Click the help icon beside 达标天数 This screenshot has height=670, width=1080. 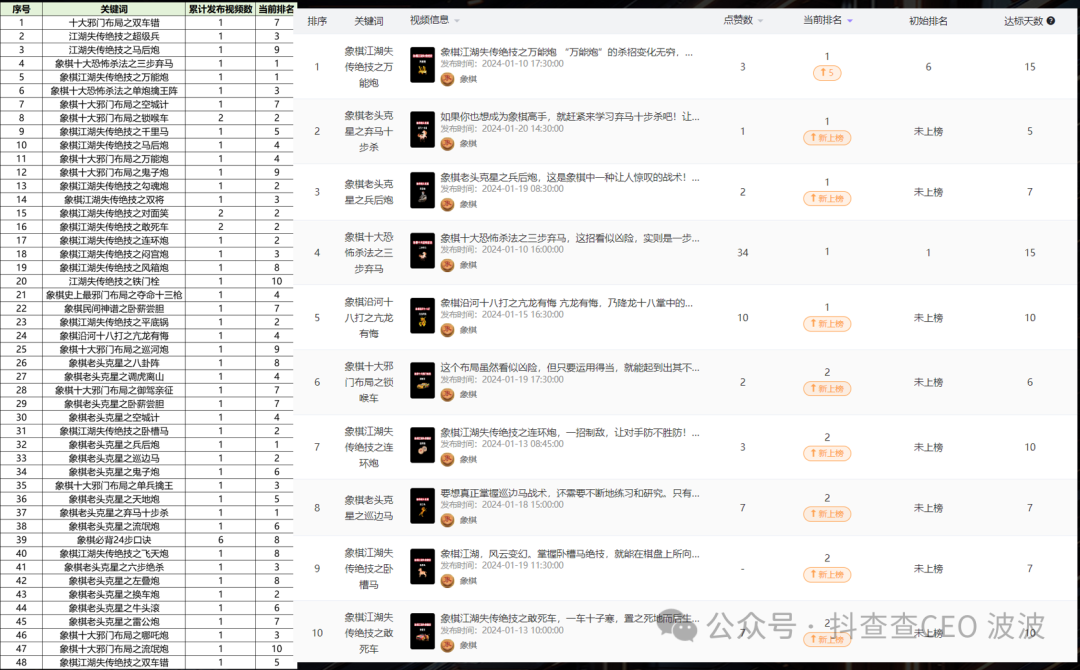(1050, 21)
